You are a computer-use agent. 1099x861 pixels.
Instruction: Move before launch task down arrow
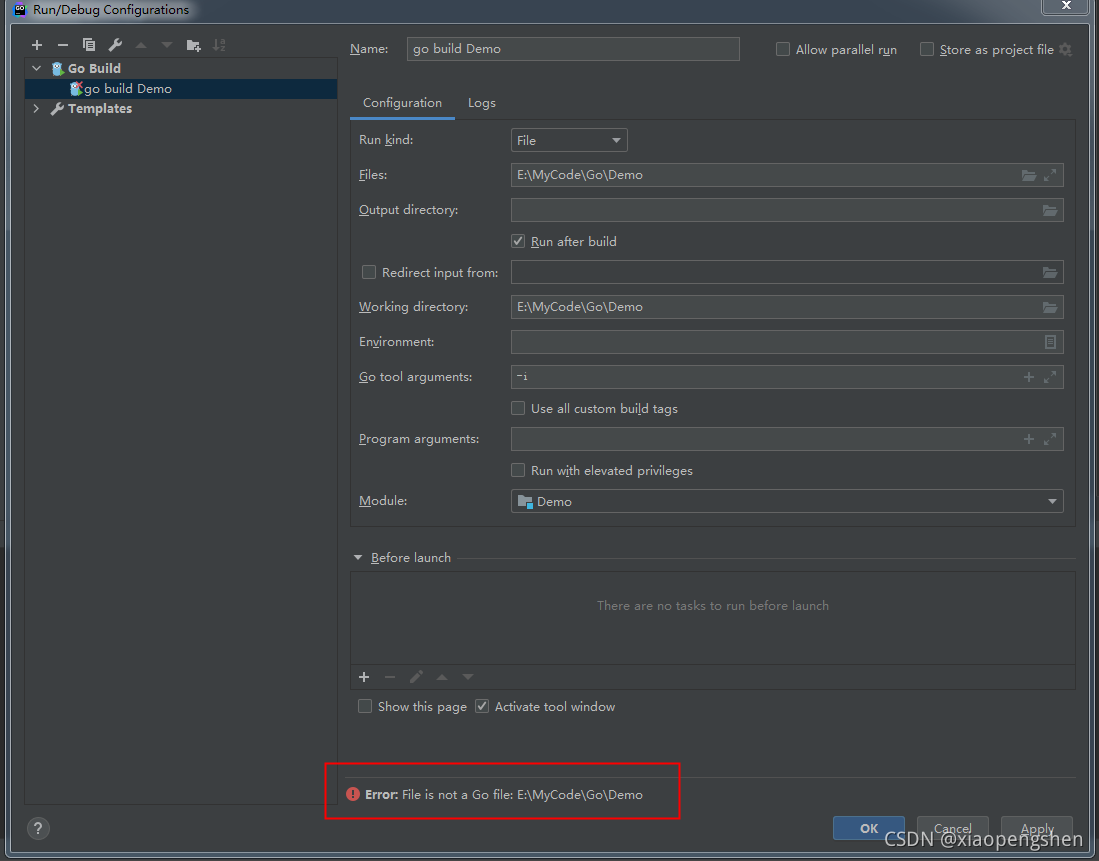(x=467, y=677)
